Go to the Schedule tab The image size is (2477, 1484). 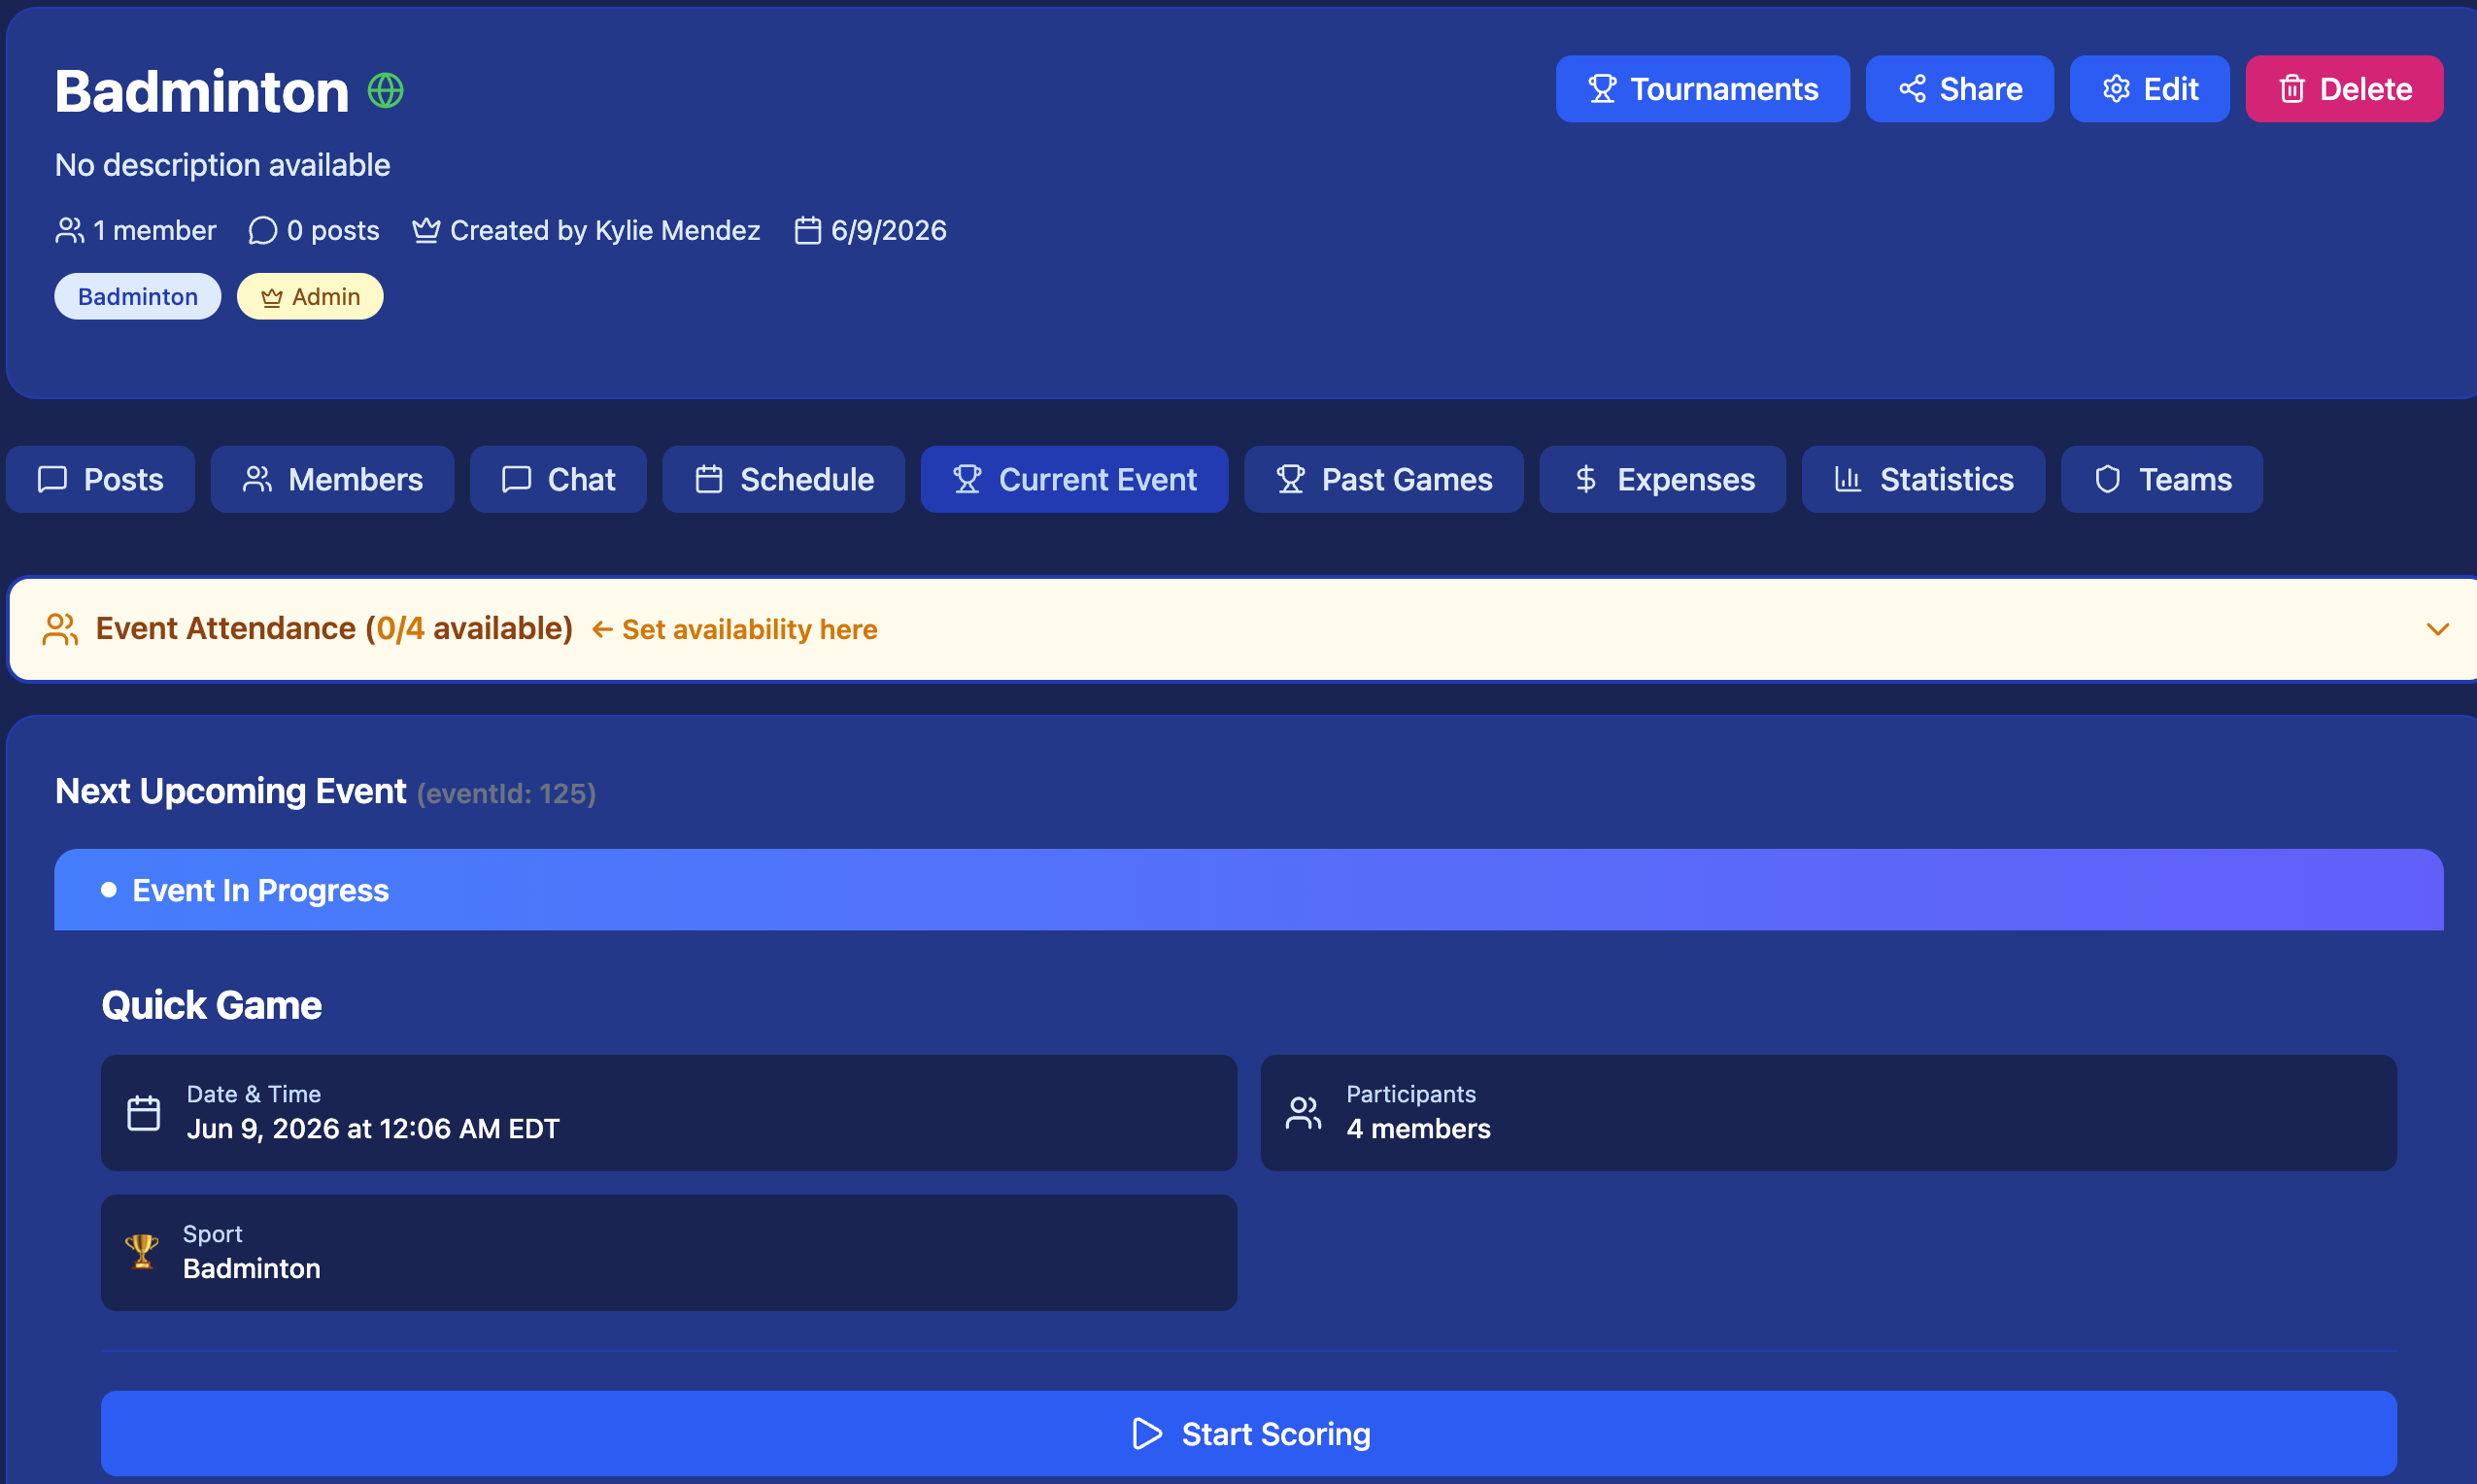point(783,479)
